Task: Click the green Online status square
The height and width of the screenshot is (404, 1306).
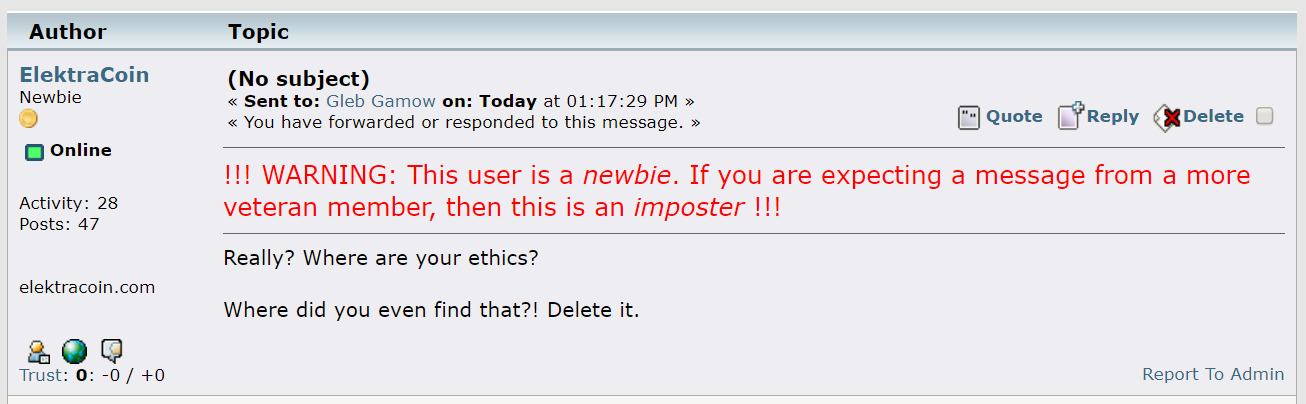Action: pyautogui.click(x=35, y=152)
